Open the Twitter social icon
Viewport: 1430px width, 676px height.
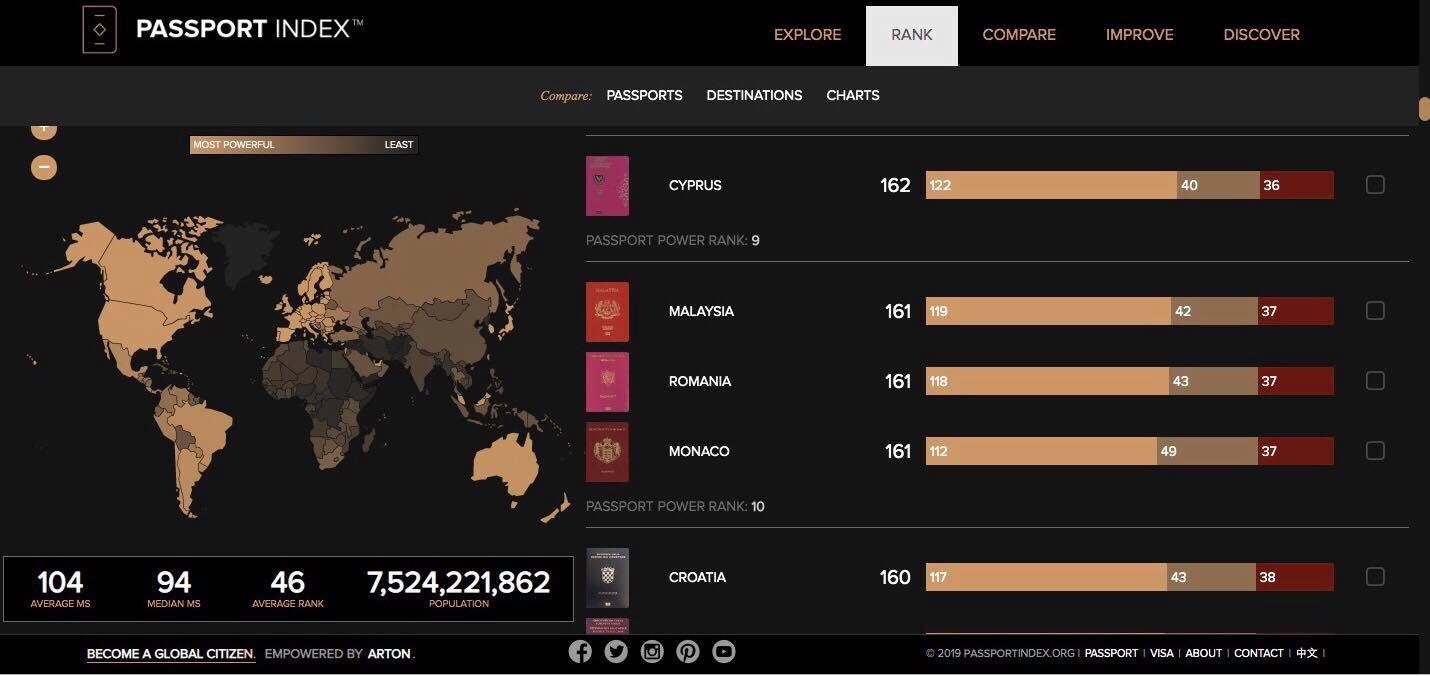click(616, 652)
